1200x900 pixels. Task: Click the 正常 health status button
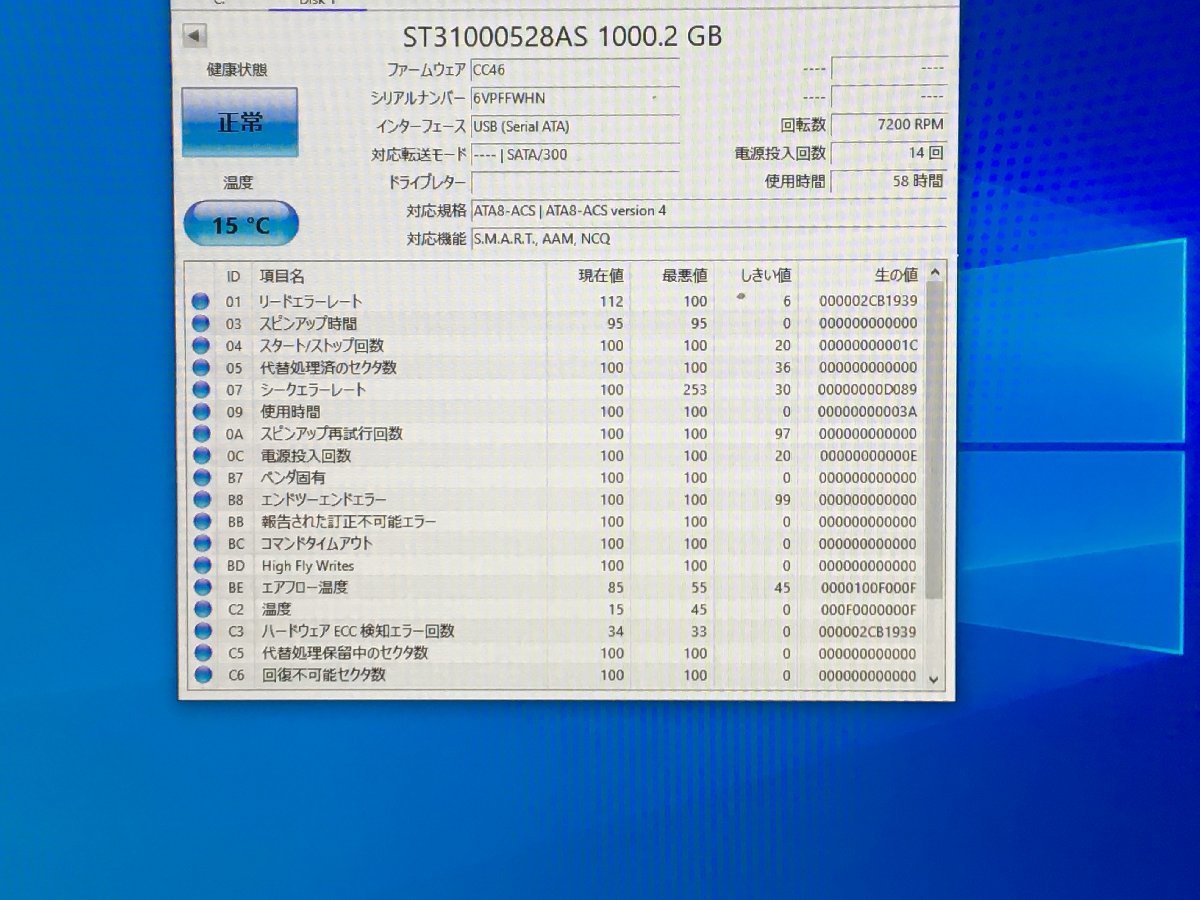point(238,122)
